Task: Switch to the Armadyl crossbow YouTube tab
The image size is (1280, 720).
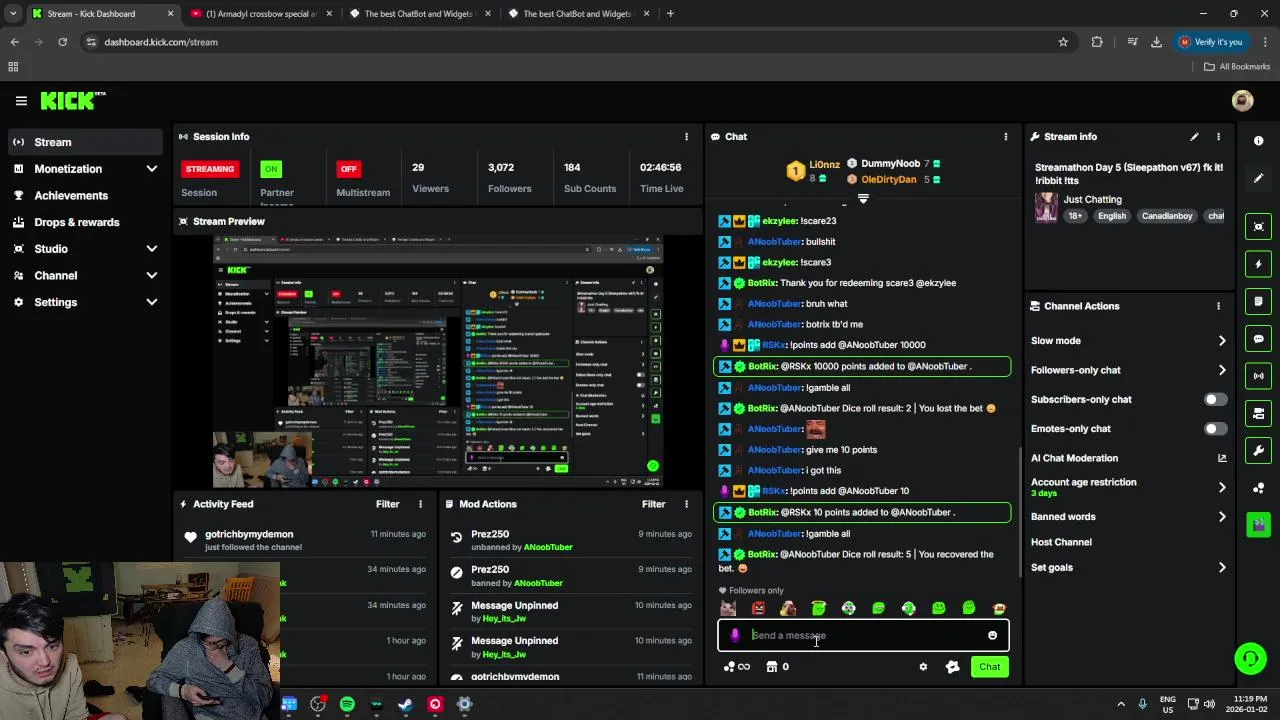Action: (260, 14)
